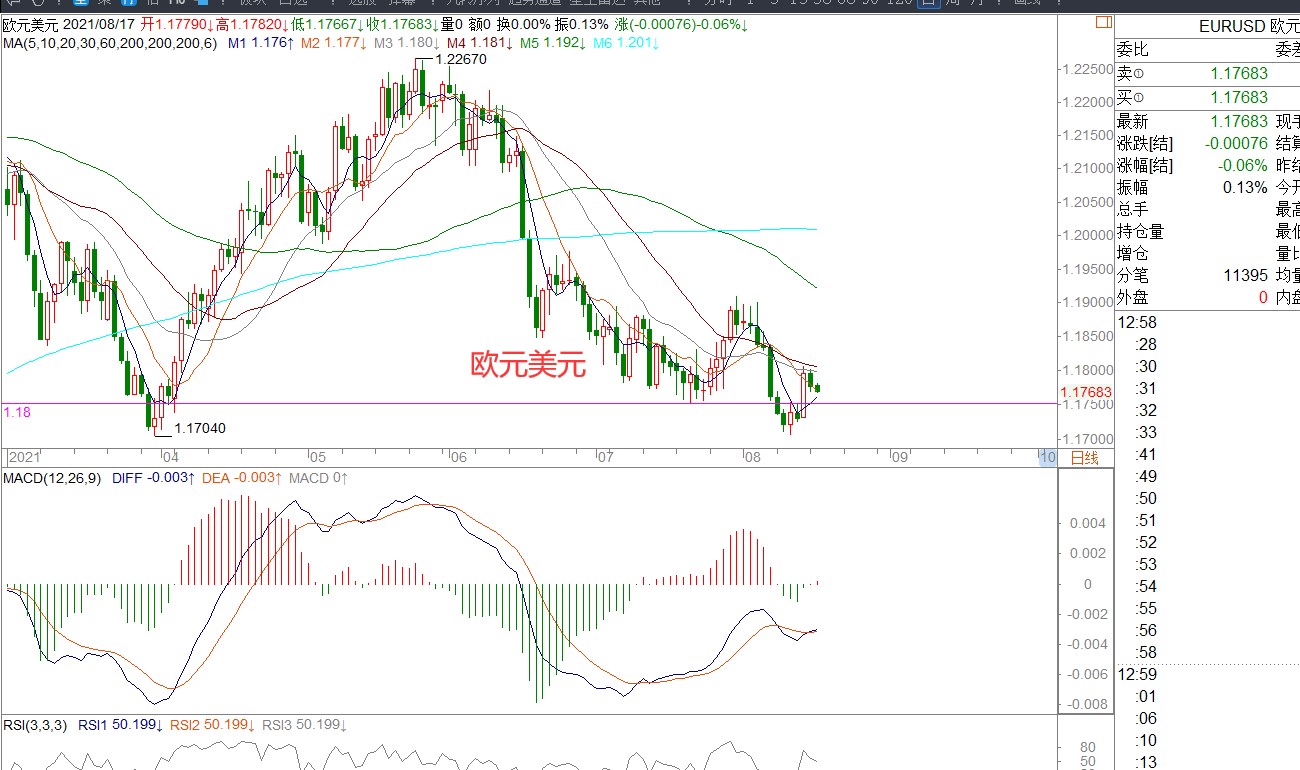Click the 08 month marker on the time axis

752,457
